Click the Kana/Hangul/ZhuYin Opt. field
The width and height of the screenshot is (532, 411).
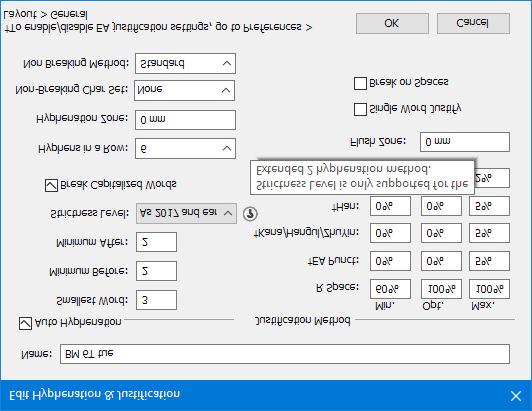point(441,233)
